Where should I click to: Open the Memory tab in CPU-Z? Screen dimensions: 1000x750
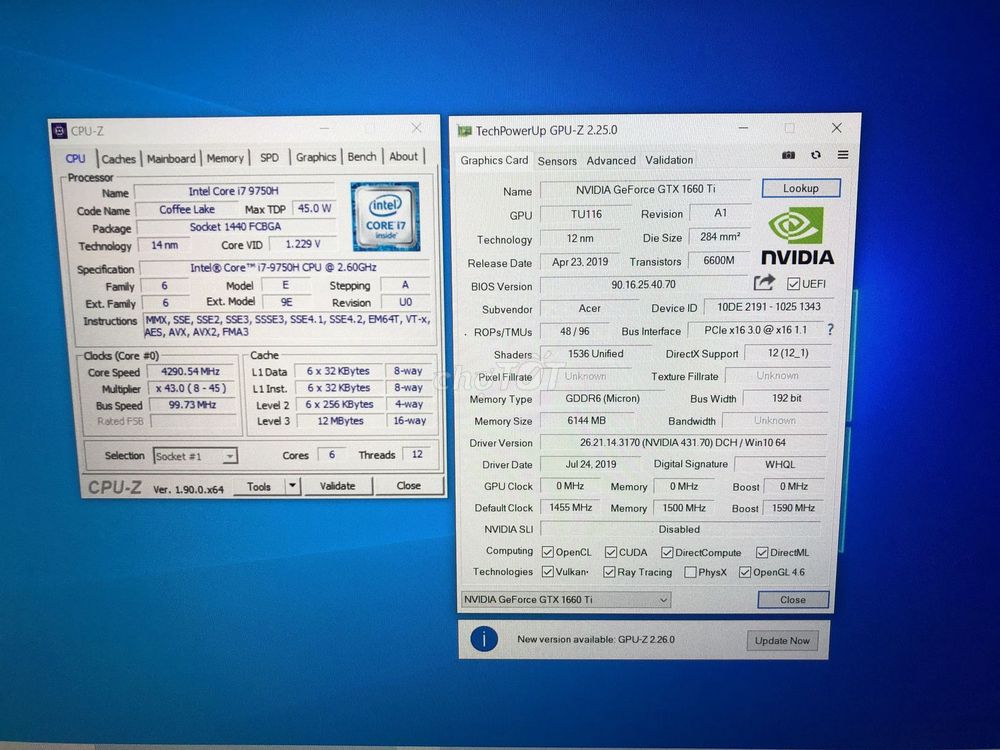[x=225, y=158]
